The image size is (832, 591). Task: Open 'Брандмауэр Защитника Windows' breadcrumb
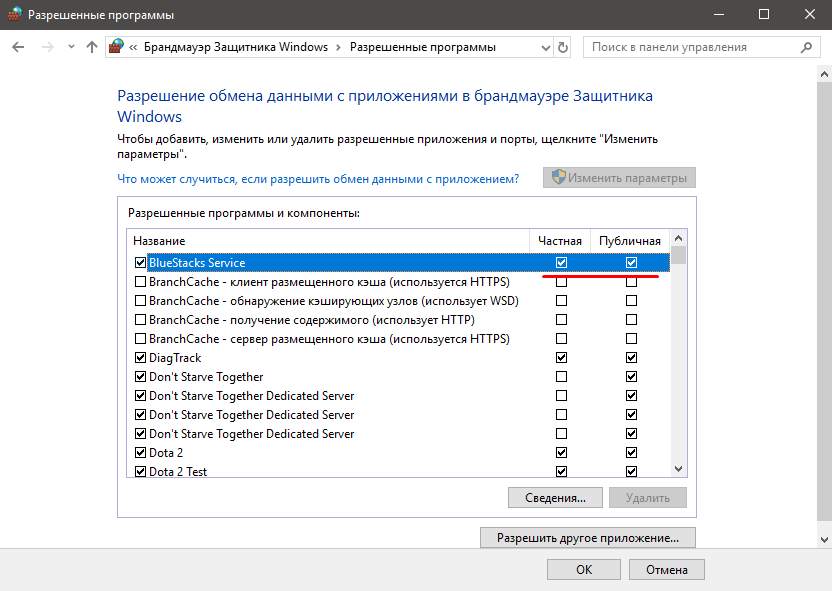point(236,47)
